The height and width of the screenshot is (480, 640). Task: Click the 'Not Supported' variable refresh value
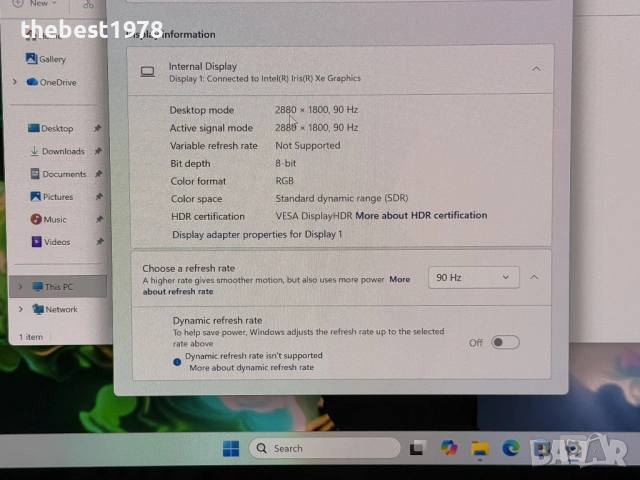tap(308, 145)
